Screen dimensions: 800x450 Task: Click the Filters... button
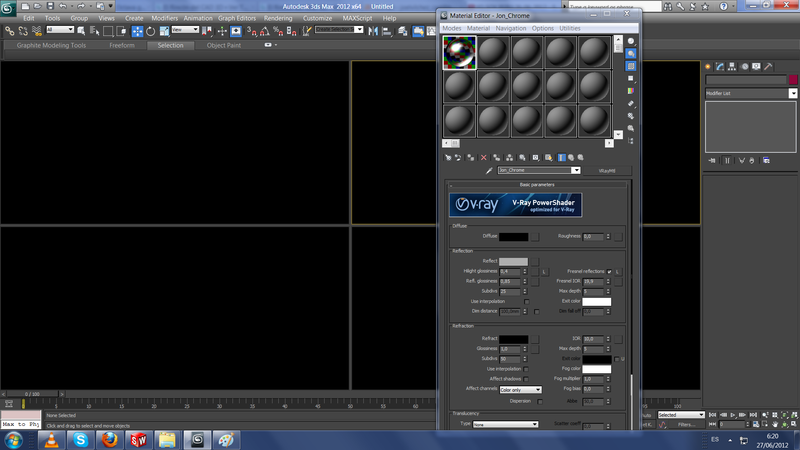[686, 424]
